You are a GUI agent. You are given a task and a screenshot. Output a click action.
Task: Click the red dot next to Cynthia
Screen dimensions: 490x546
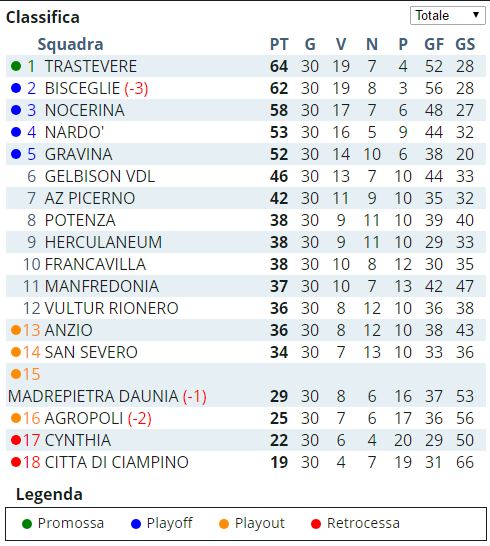click(16, 440)
